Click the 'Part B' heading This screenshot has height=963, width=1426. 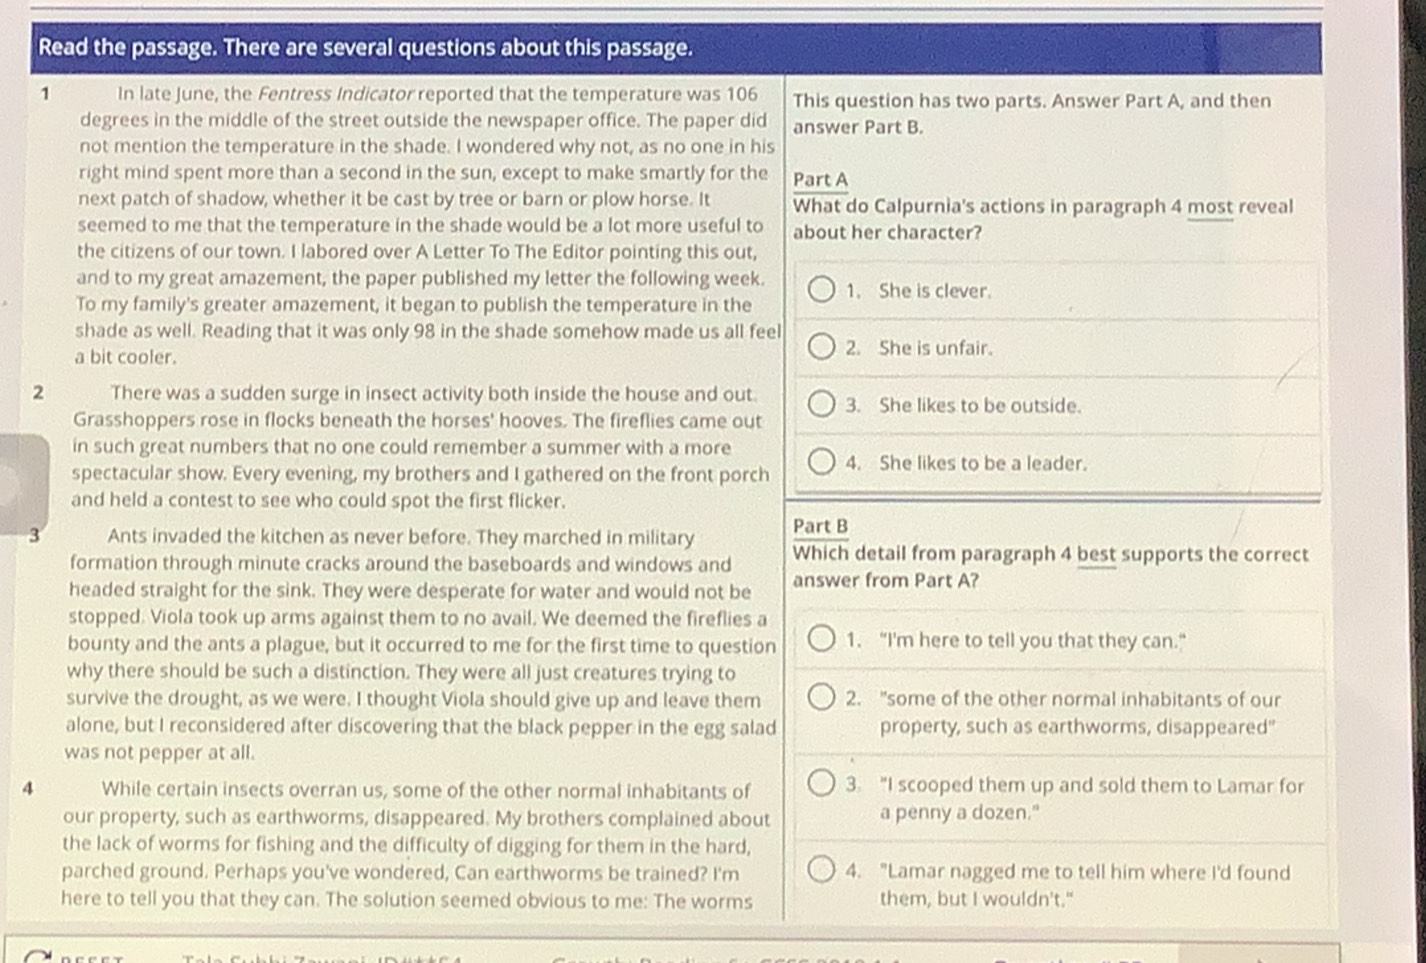(x=821, y=526)
